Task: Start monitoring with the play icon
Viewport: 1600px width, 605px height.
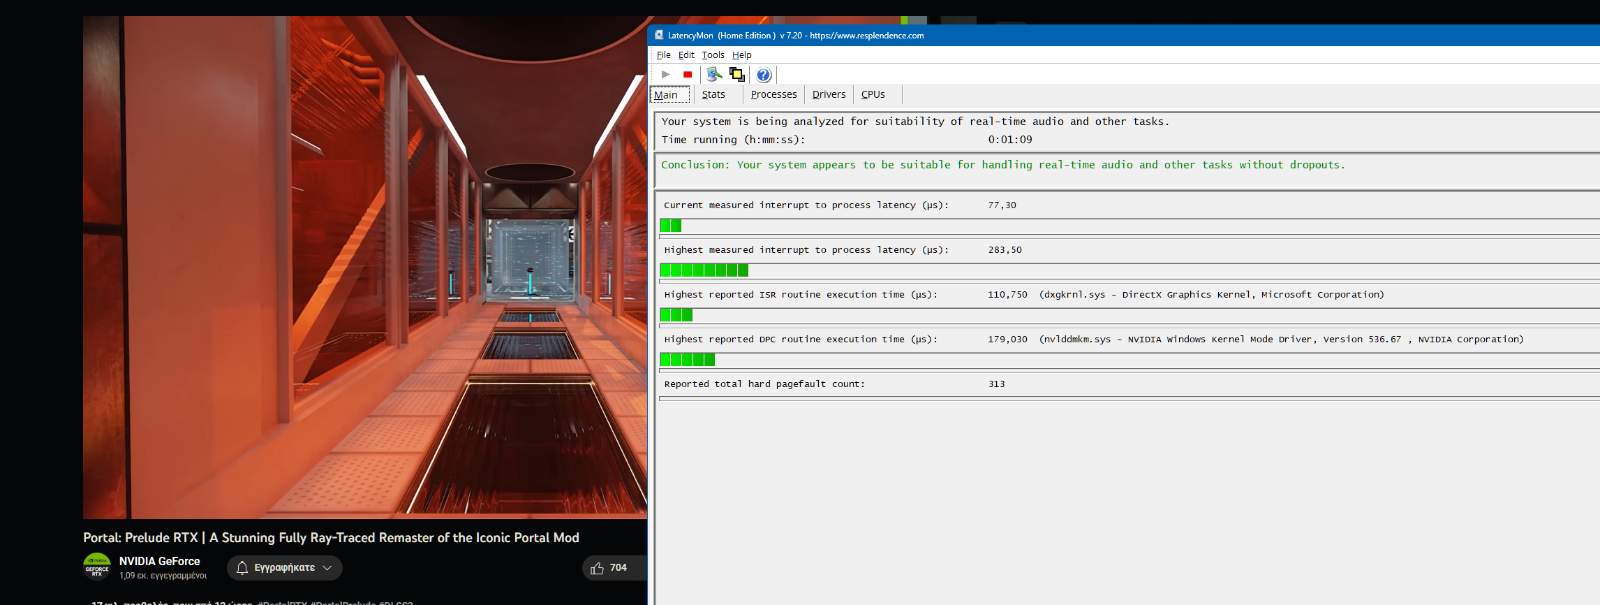Action: [666, 74]
